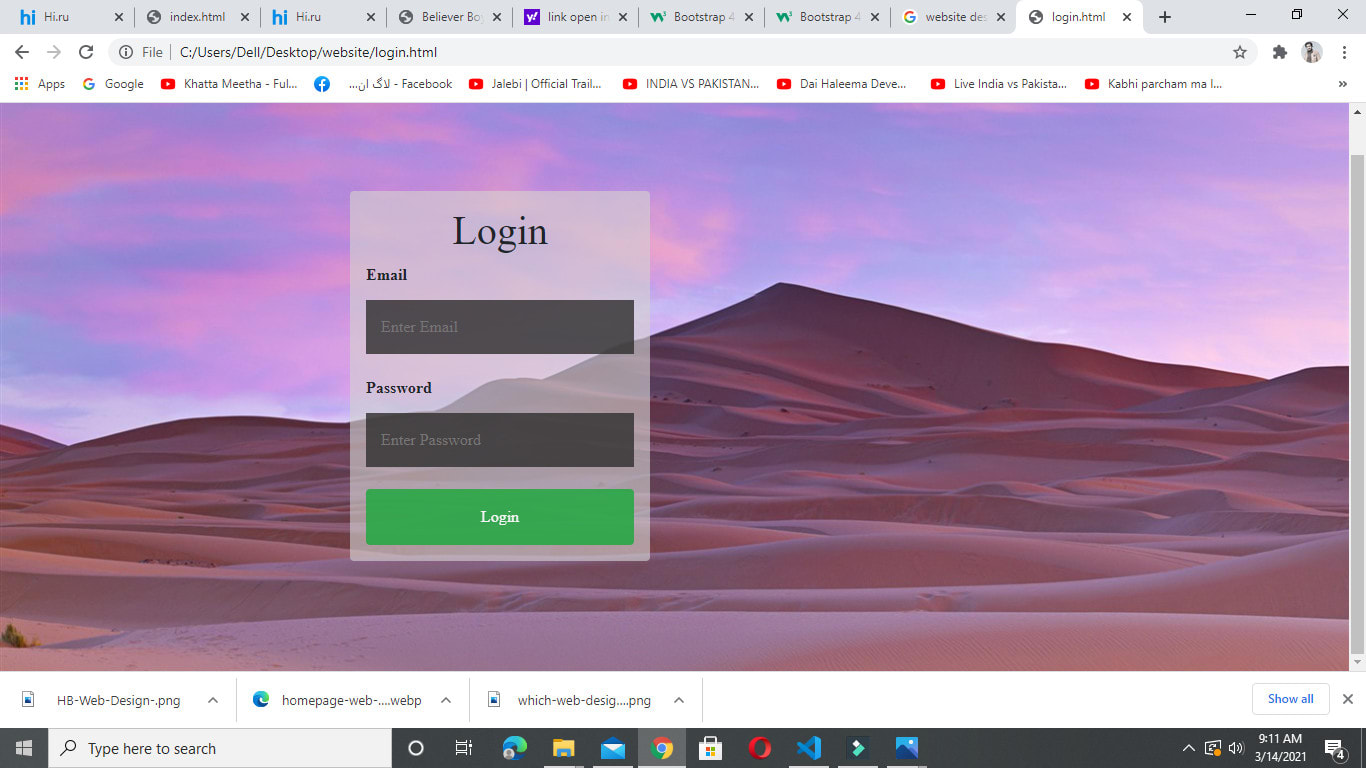Open the network status tray icon
The height and width of the screenshot is (768, 1366).
pyautogui.click(x=1213, y=748)
